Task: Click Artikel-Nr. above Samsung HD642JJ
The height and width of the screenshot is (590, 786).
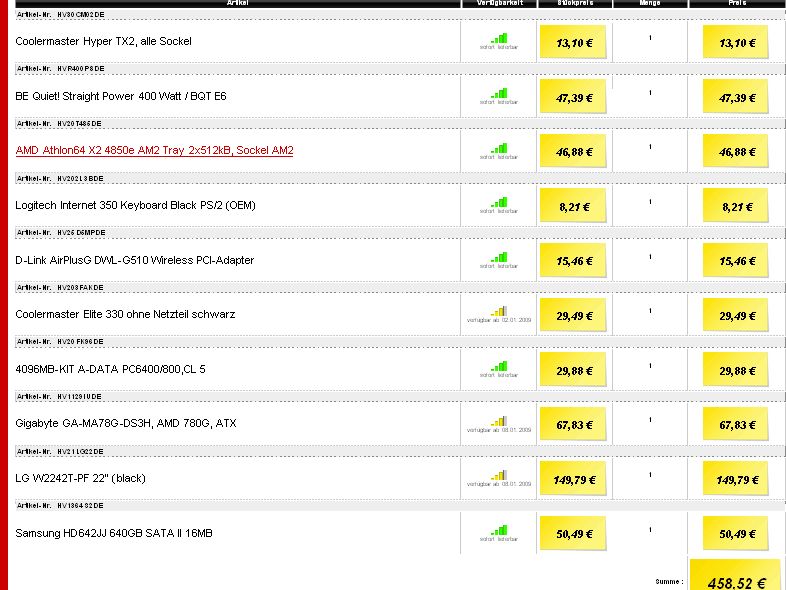Action: click(x=60, y=506)
